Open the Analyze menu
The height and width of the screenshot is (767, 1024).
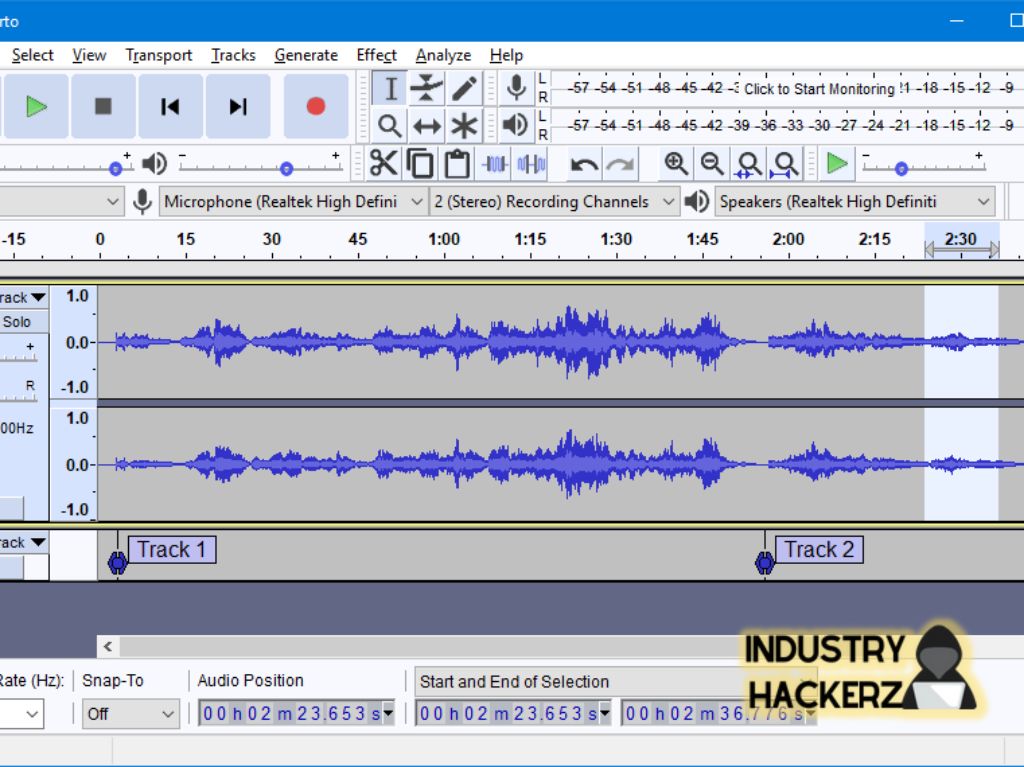coord(443,56)
